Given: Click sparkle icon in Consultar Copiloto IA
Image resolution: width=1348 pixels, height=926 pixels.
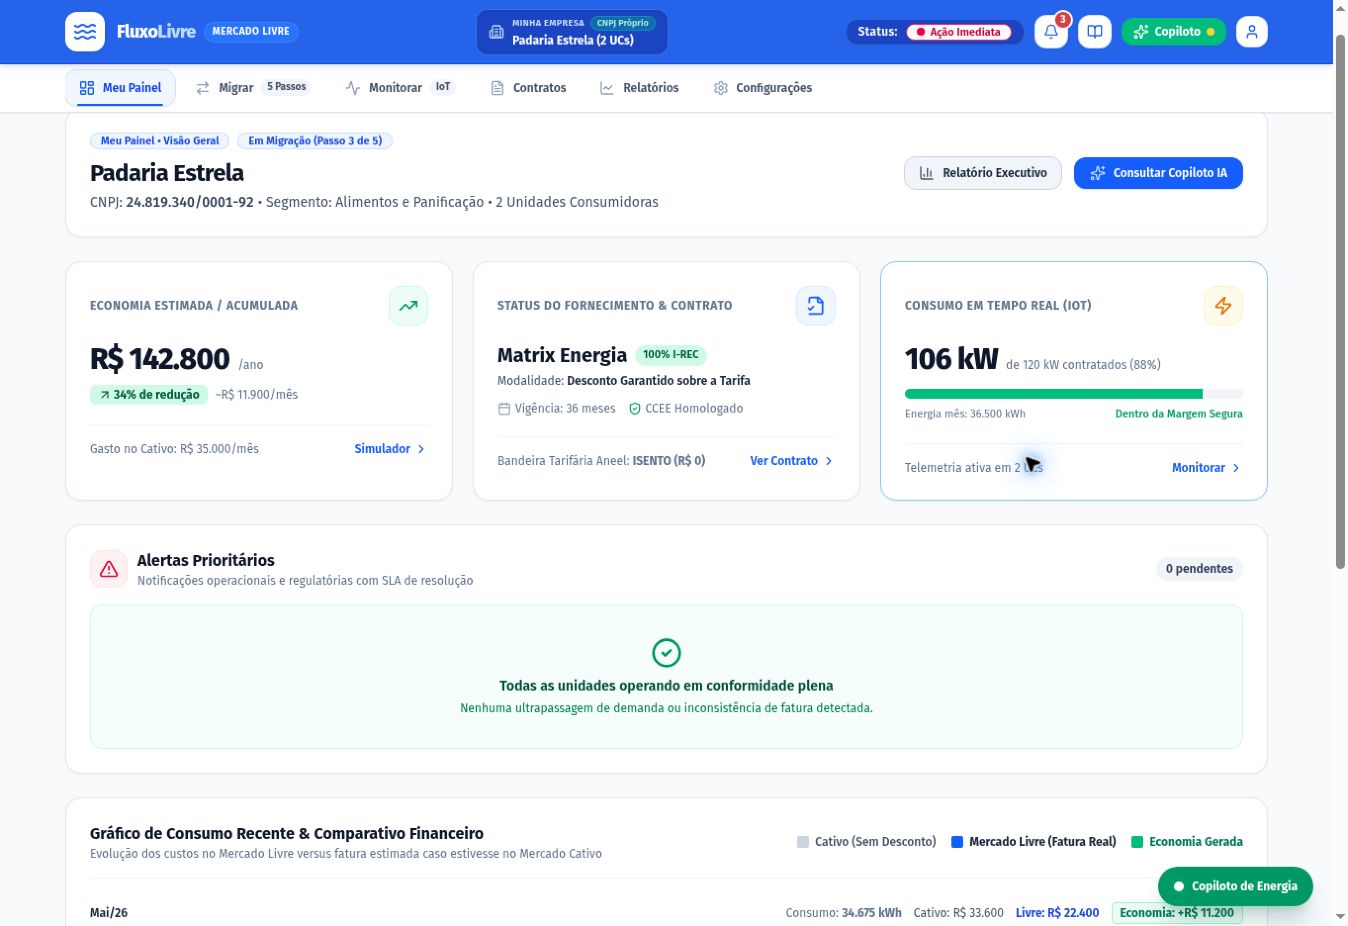Looking at the screenshot, I should pyautogui.click(x=1097, y=173).
